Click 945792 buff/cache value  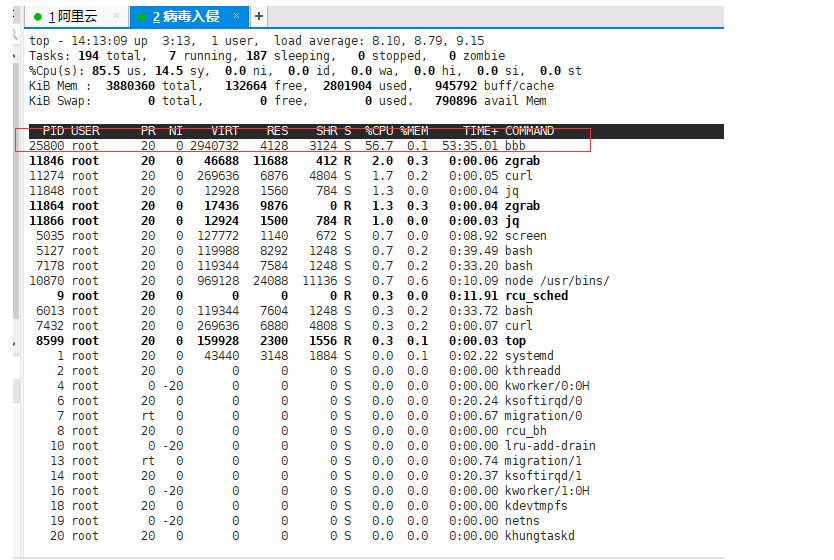click(x=456, y=86)
